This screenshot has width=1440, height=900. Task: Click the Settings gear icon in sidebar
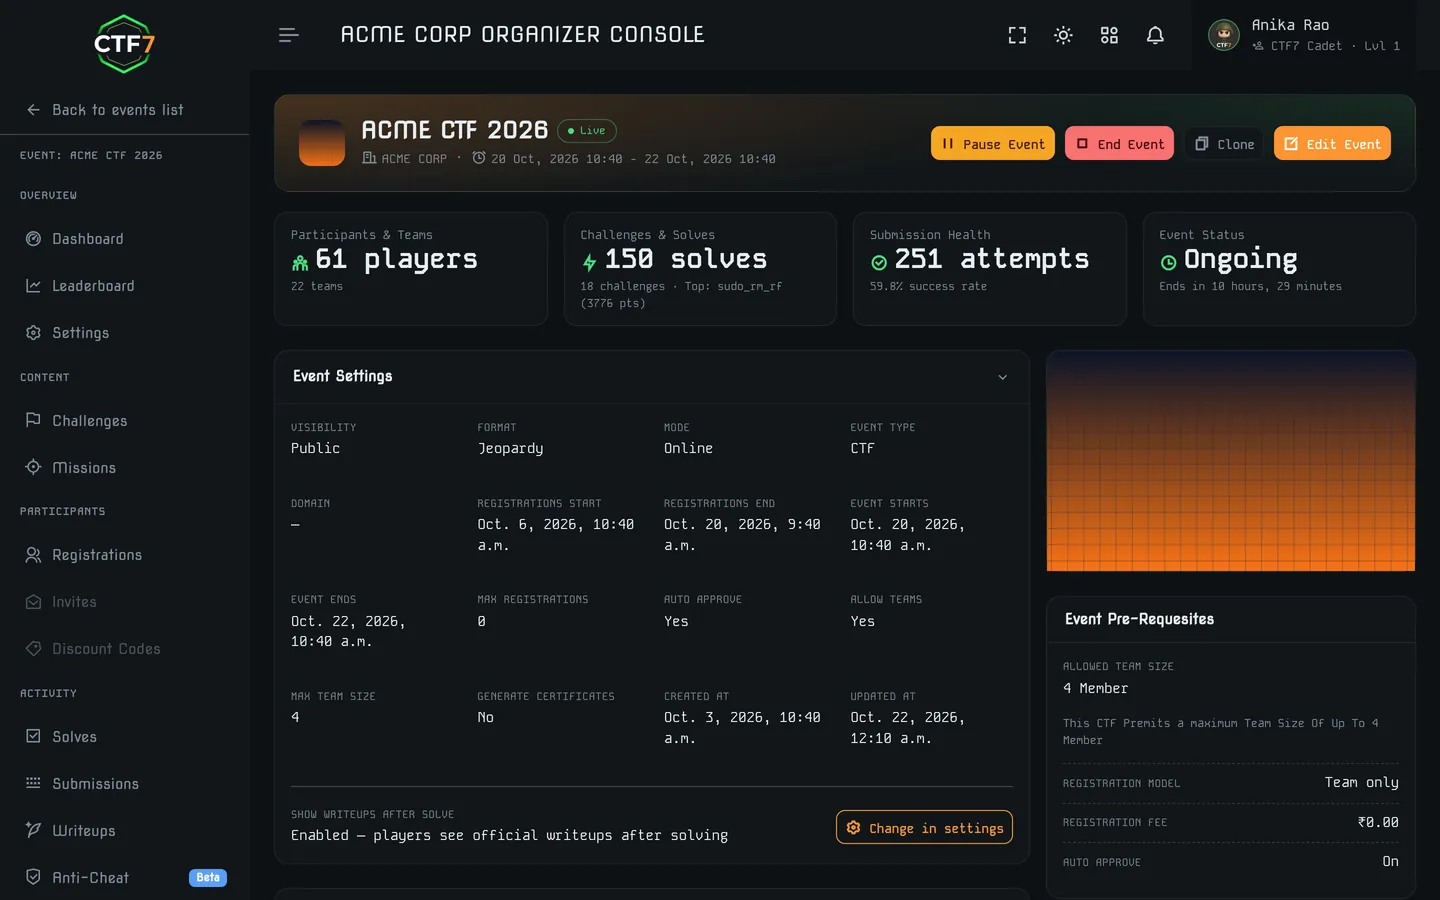tap(33, 333)
